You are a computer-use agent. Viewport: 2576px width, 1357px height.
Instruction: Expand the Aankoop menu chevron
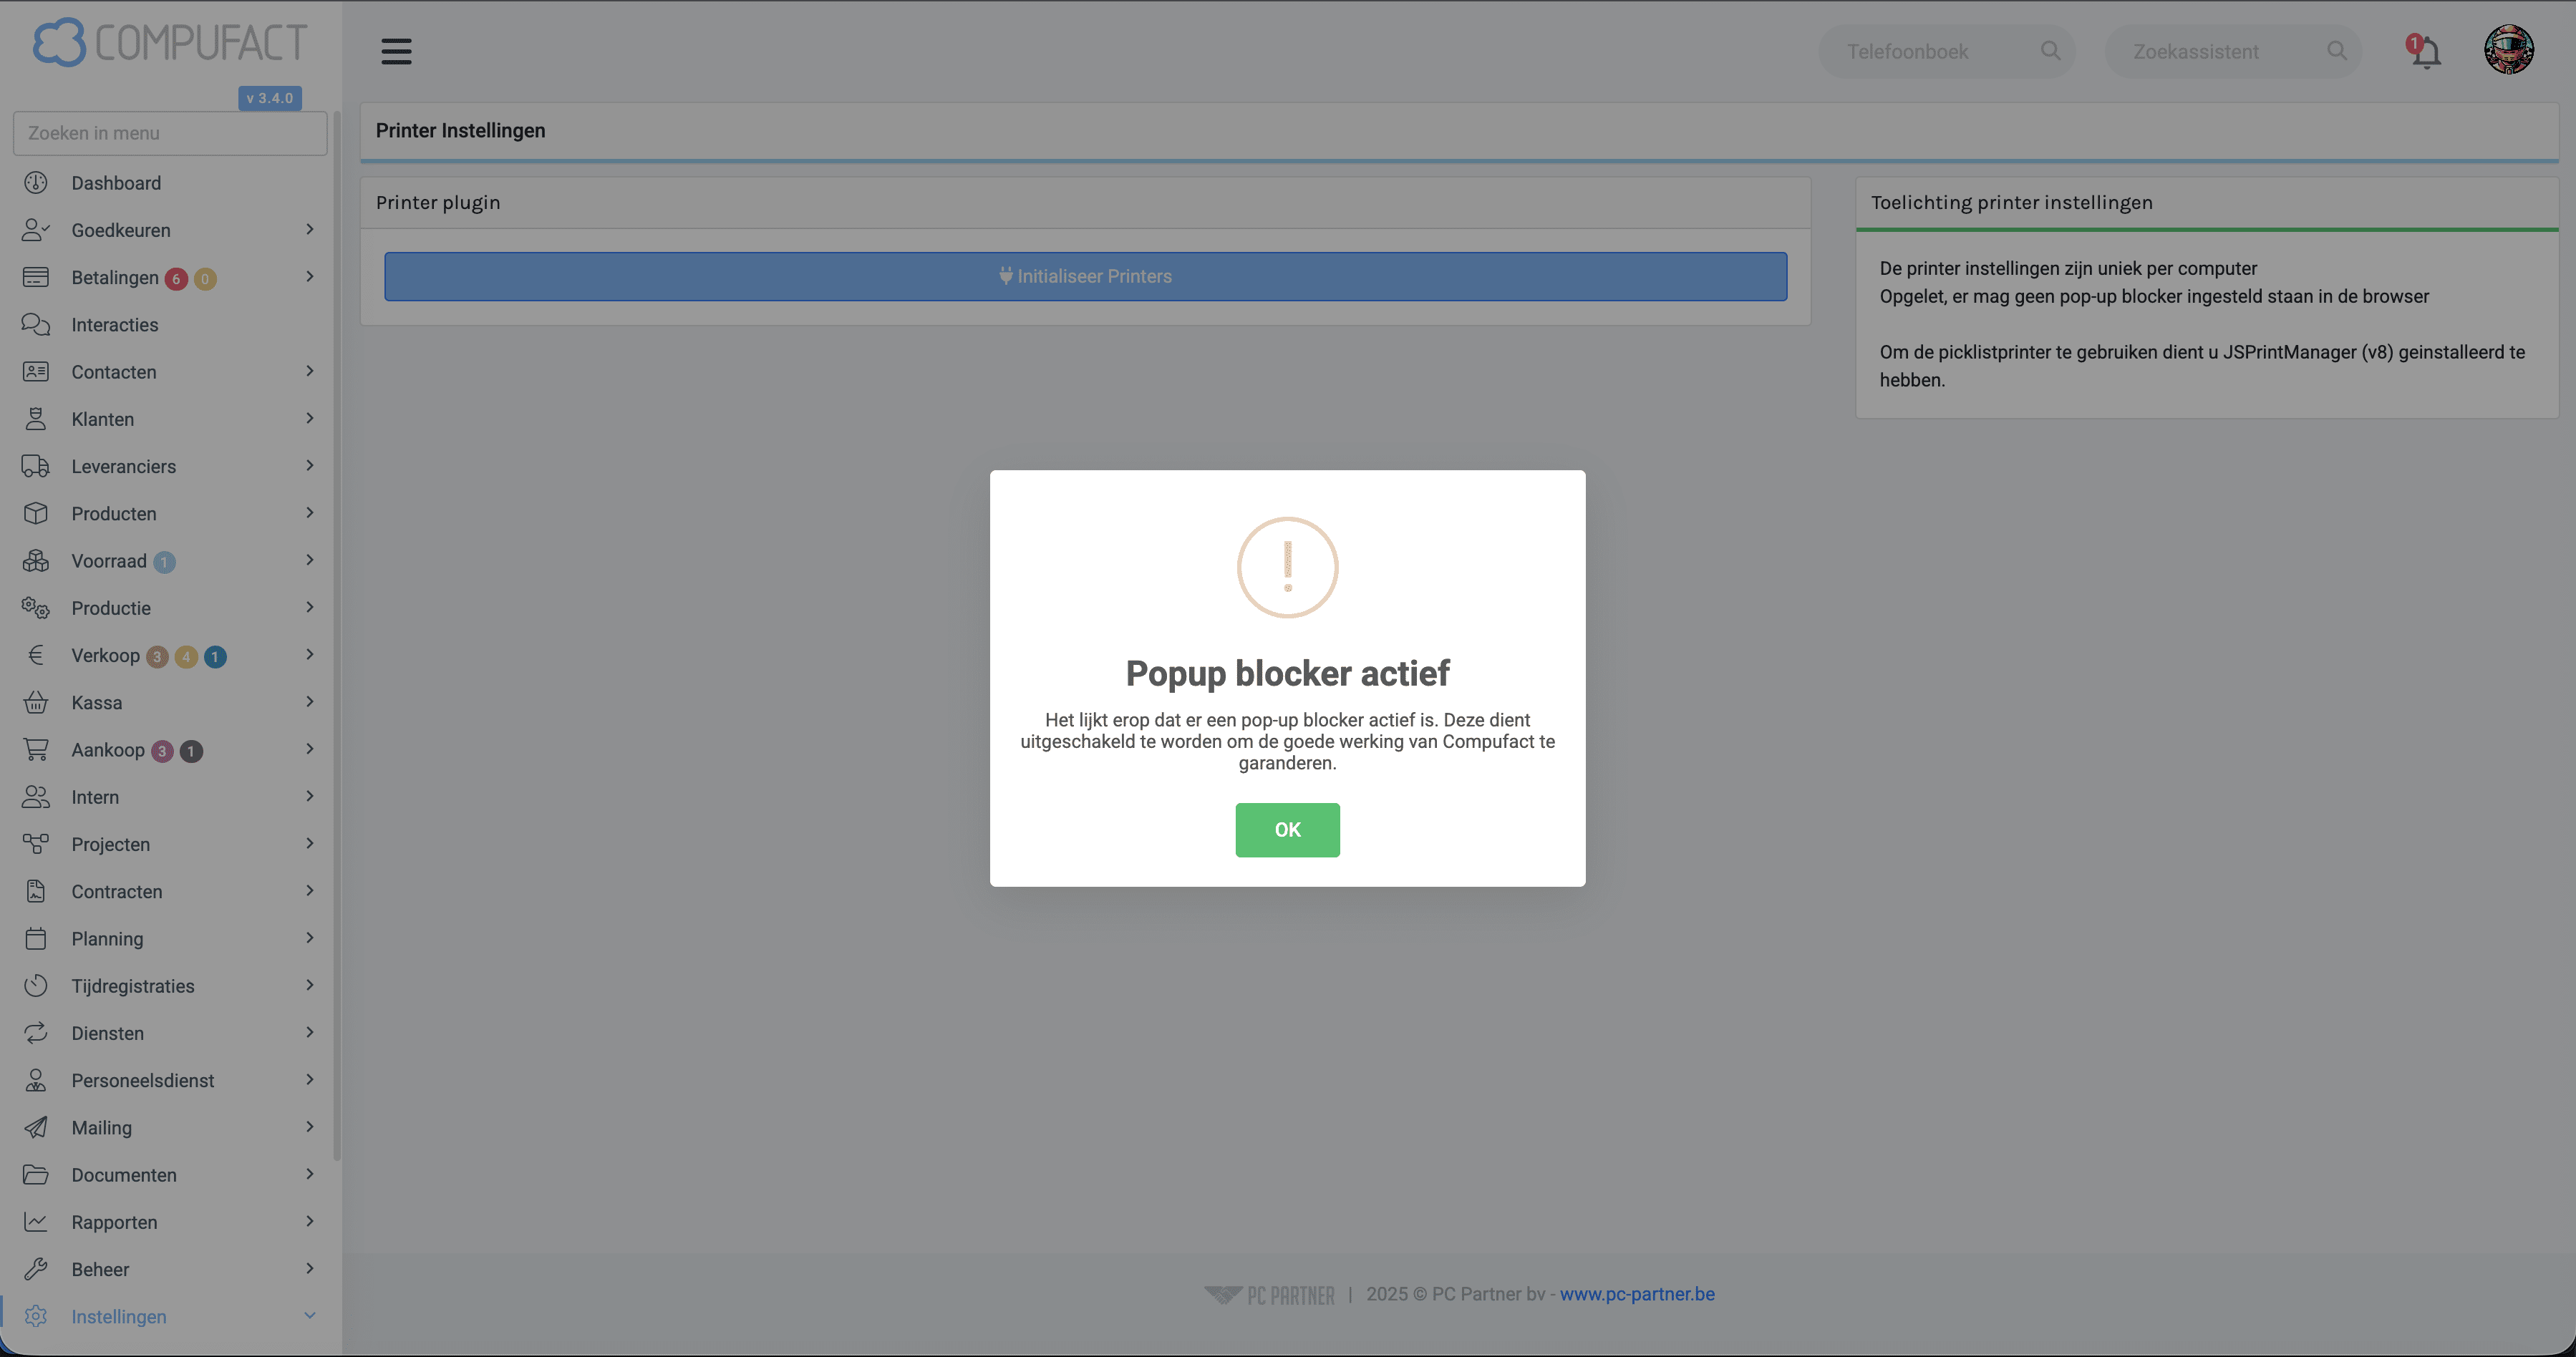[310, 749]
